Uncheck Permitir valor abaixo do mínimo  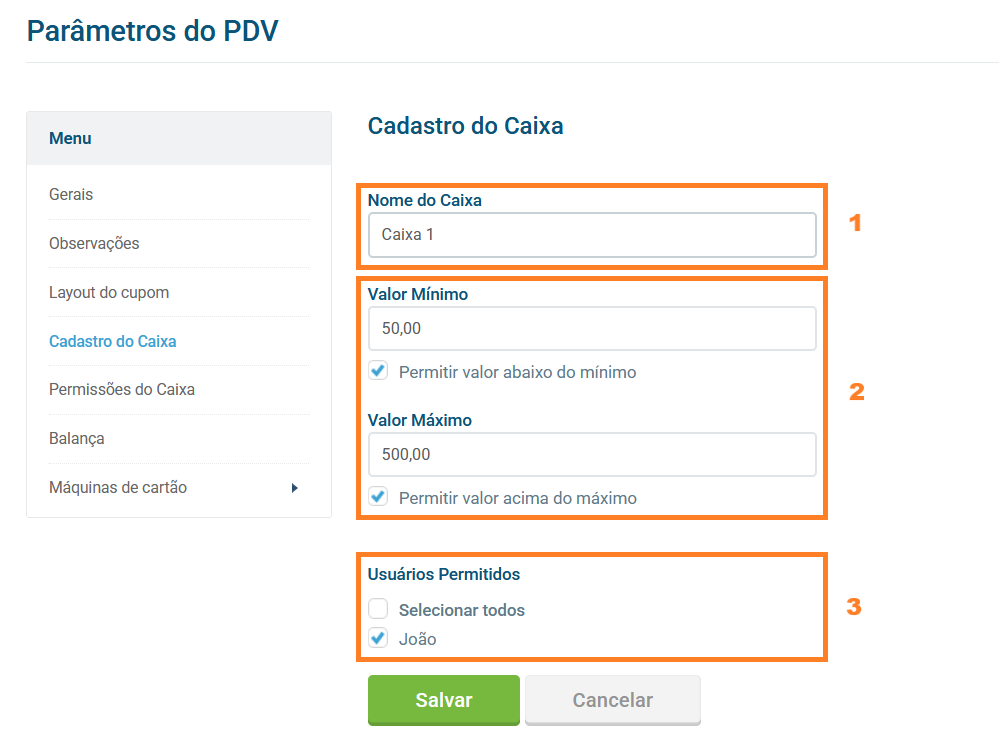click(x=378, y=371)
